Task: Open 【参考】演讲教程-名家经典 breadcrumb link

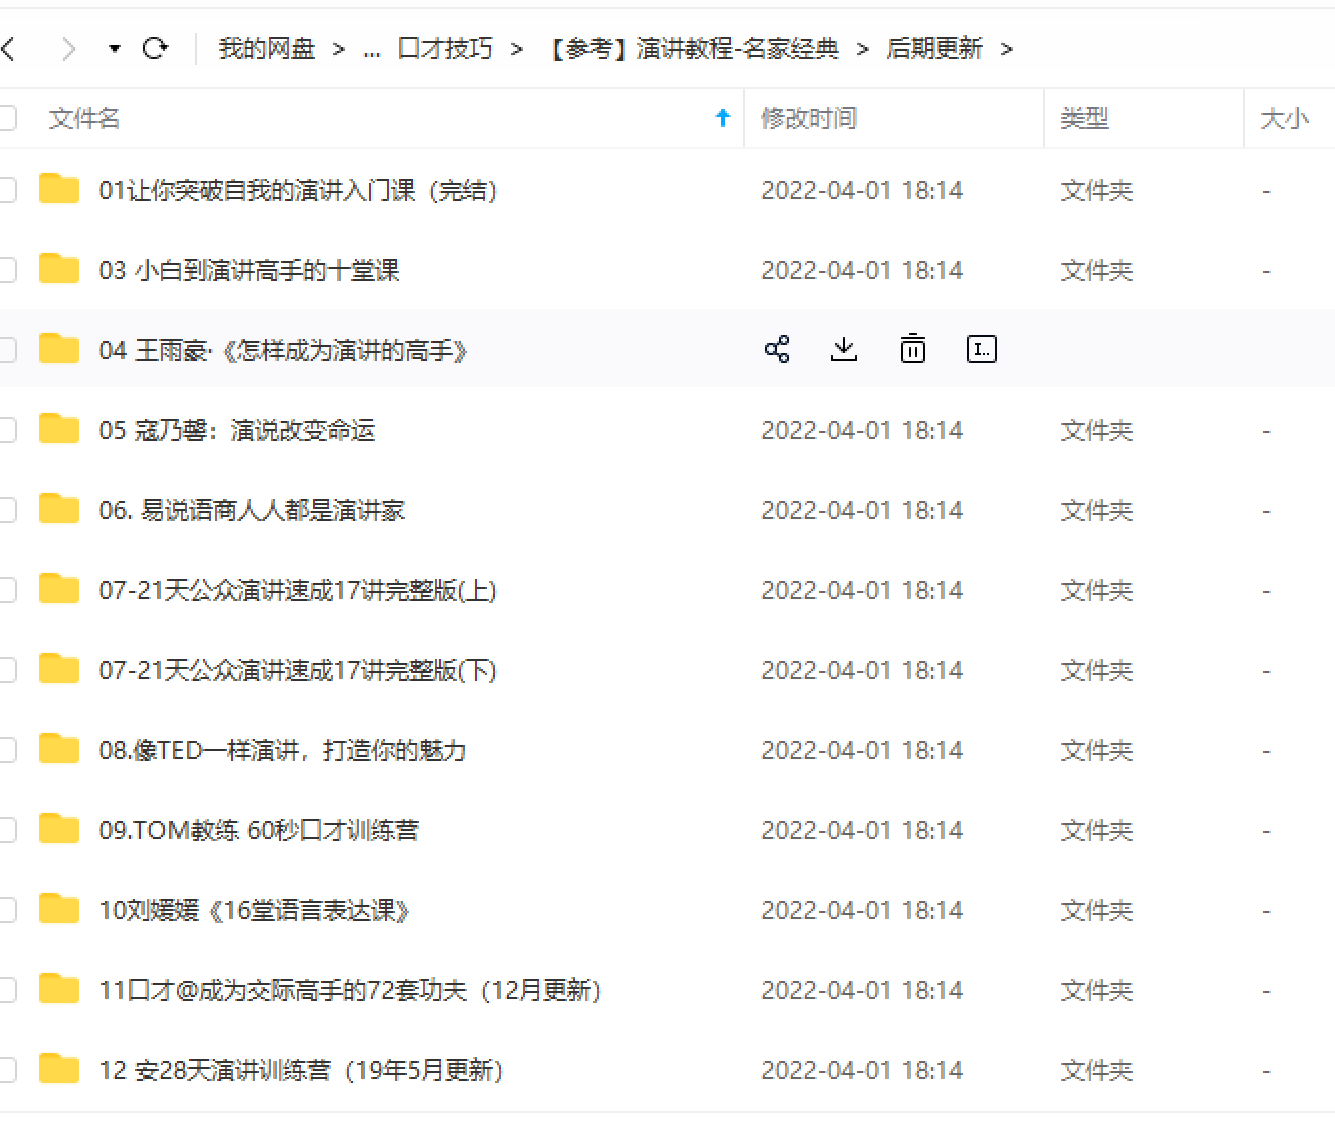Action: click(694, 48)
